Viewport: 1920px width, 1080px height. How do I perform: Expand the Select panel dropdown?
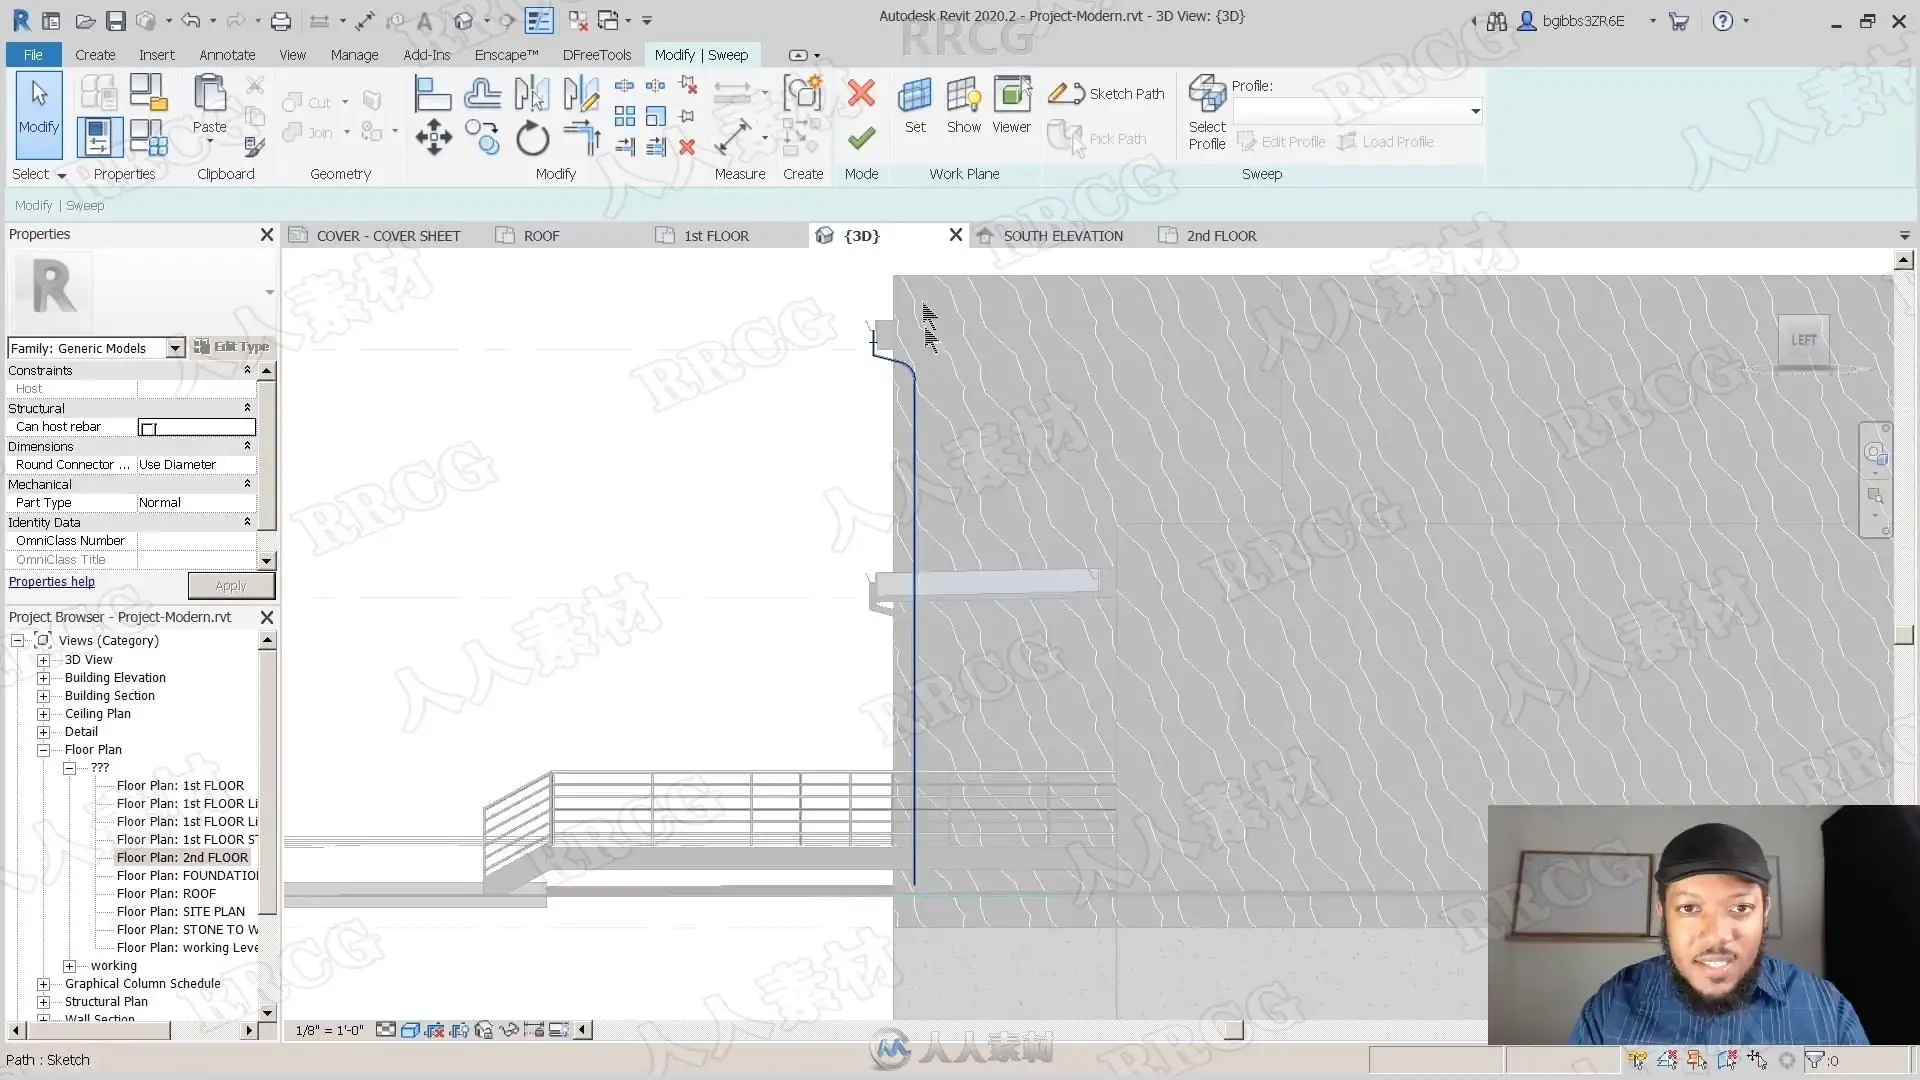[39, 174]
